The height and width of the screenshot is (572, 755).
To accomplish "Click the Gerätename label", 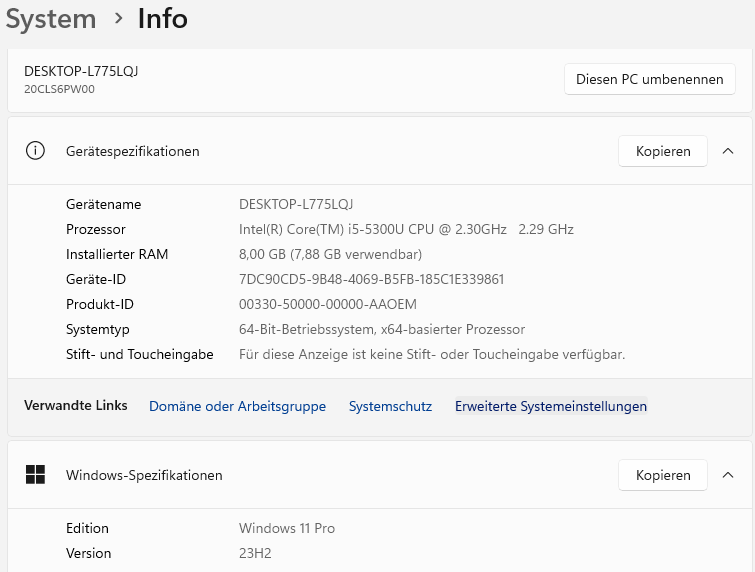I will point(104,204).
